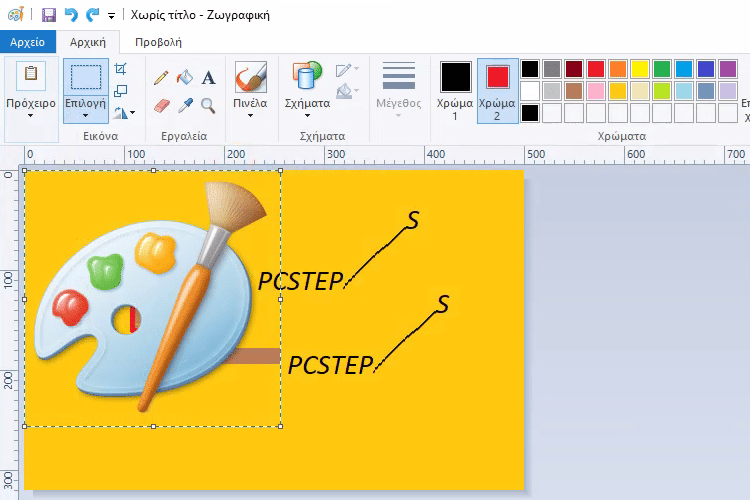
Task: Select the Fill with color bucket tool
Action: pyautogui.click(x=185, y=78)
